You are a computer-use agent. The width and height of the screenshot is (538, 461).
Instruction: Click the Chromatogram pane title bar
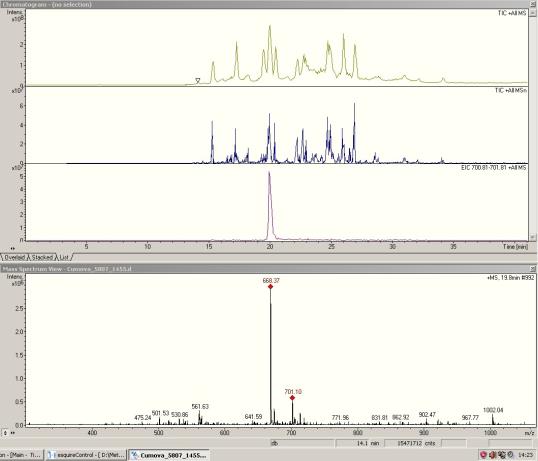264,4
